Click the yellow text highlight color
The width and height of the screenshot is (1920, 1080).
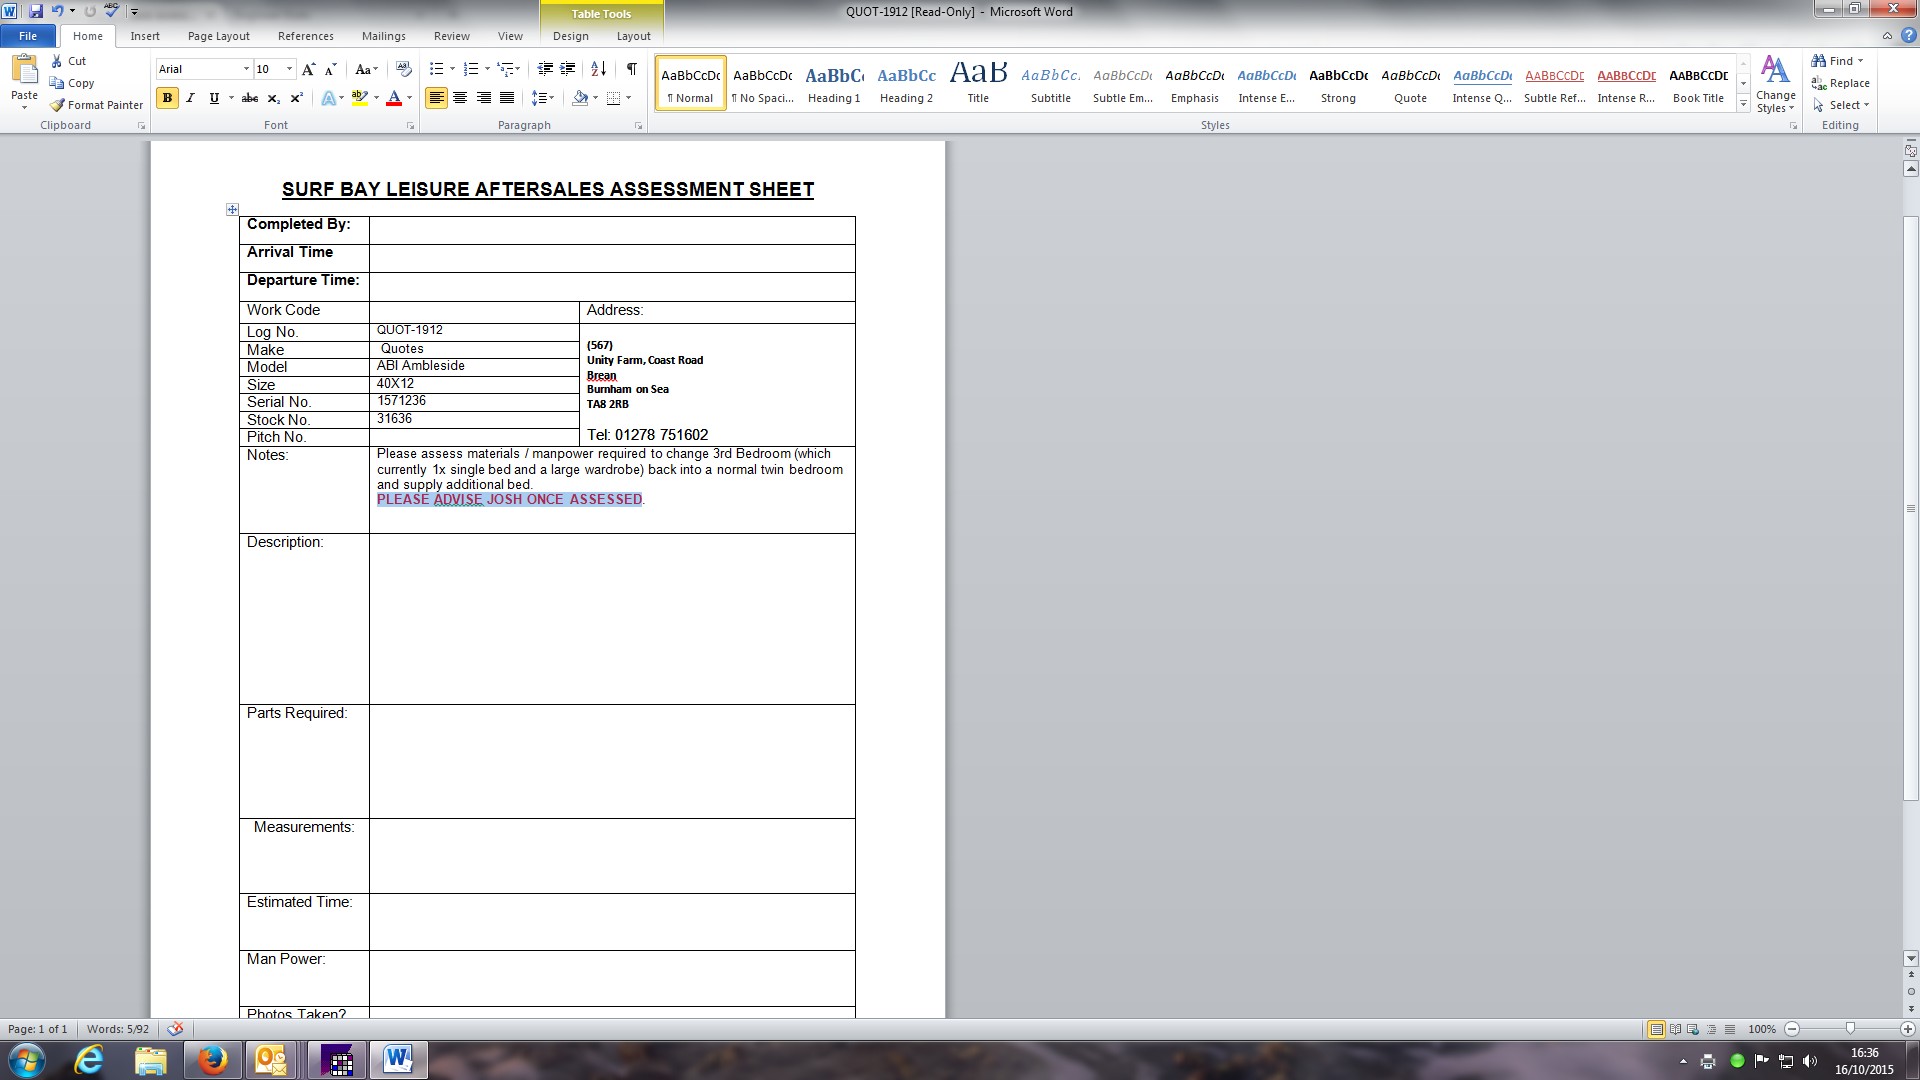click(359, 98)
